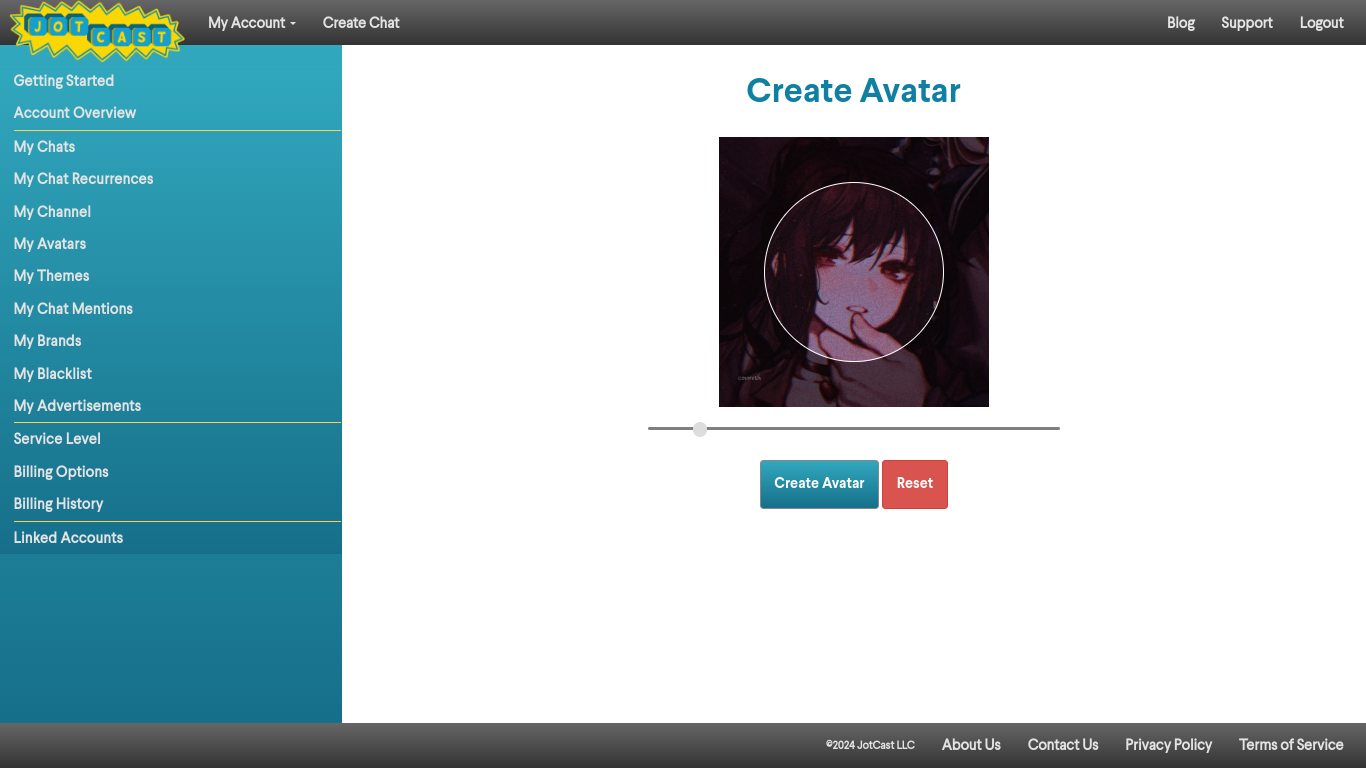Open Terms of Service in the footer
The width and height of the screenshot is (1366, 768).
coord(1291,744)
